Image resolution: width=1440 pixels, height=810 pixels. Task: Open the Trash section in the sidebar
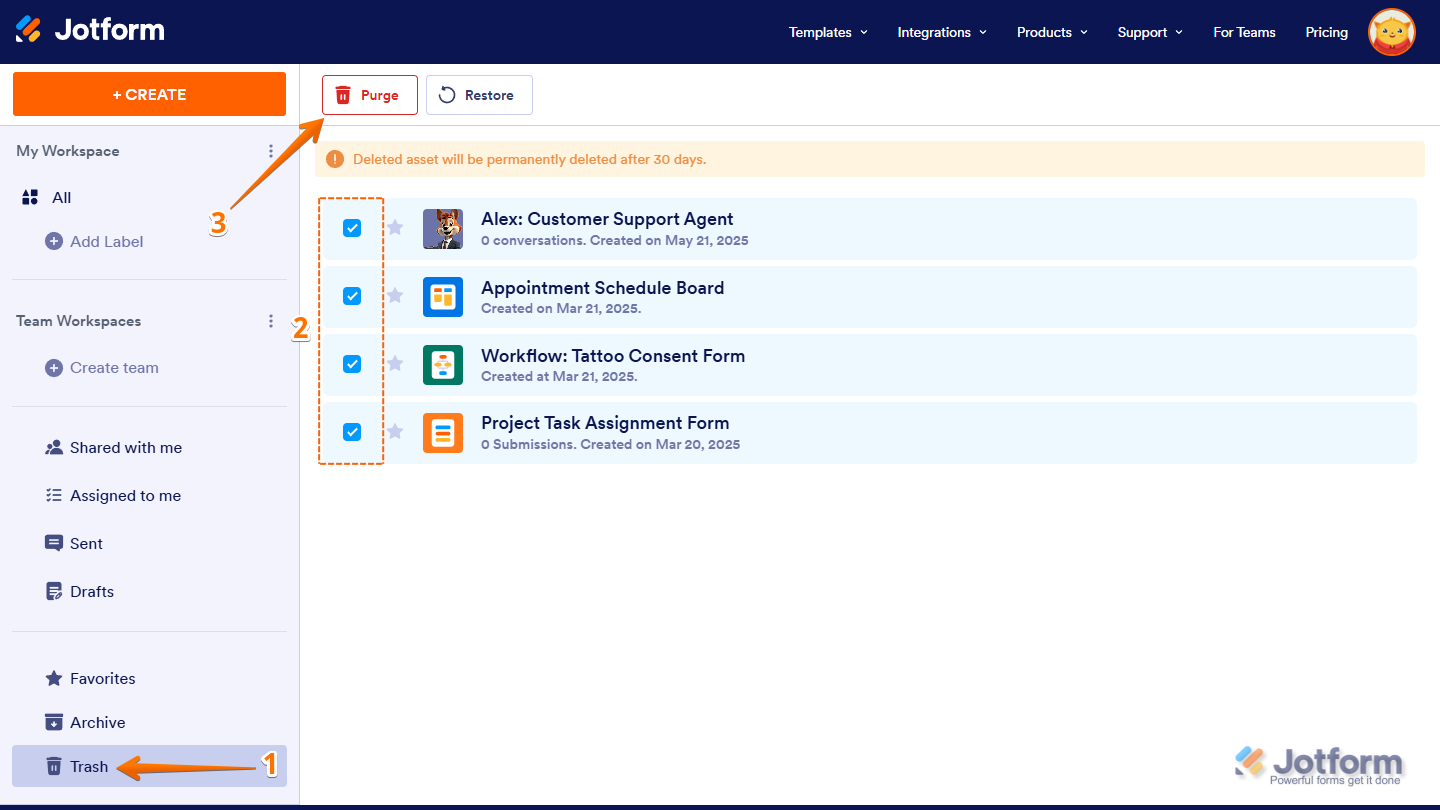click(88, 766)
